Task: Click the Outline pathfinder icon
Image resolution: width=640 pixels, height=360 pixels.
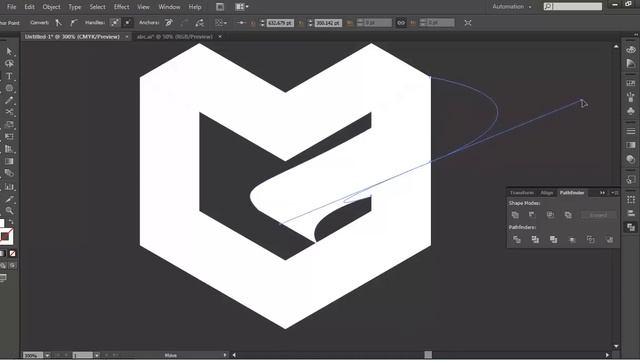Action: point(591,240)
